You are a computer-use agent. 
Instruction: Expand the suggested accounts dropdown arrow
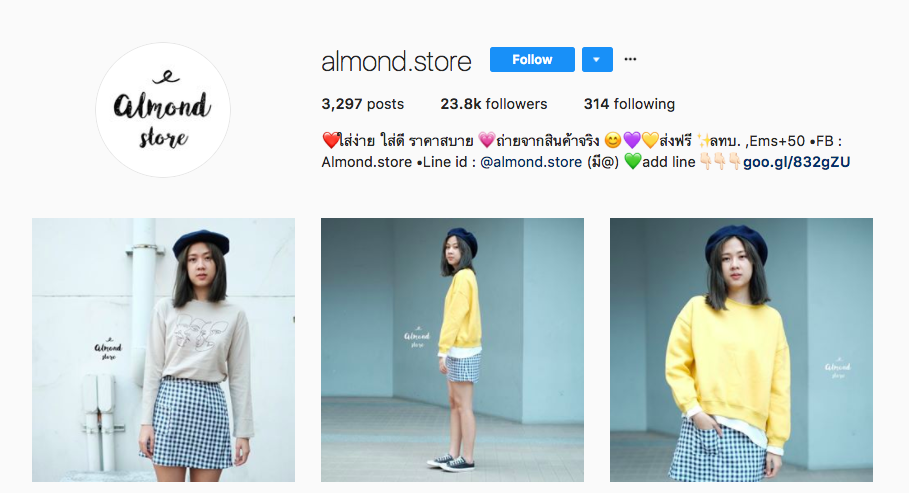pyautogui.click(x=597, y=60)
